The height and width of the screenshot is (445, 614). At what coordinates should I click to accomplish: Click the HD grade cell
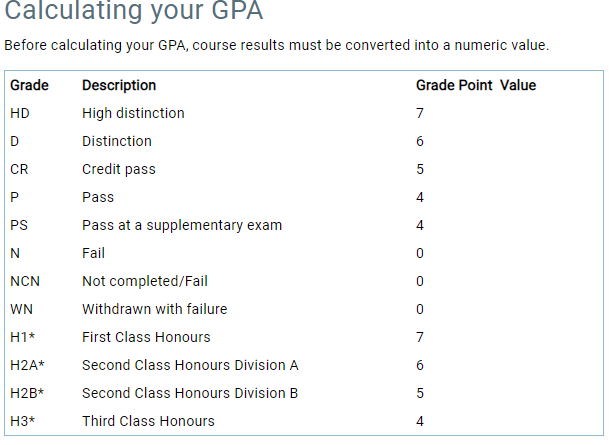[20, 113]
